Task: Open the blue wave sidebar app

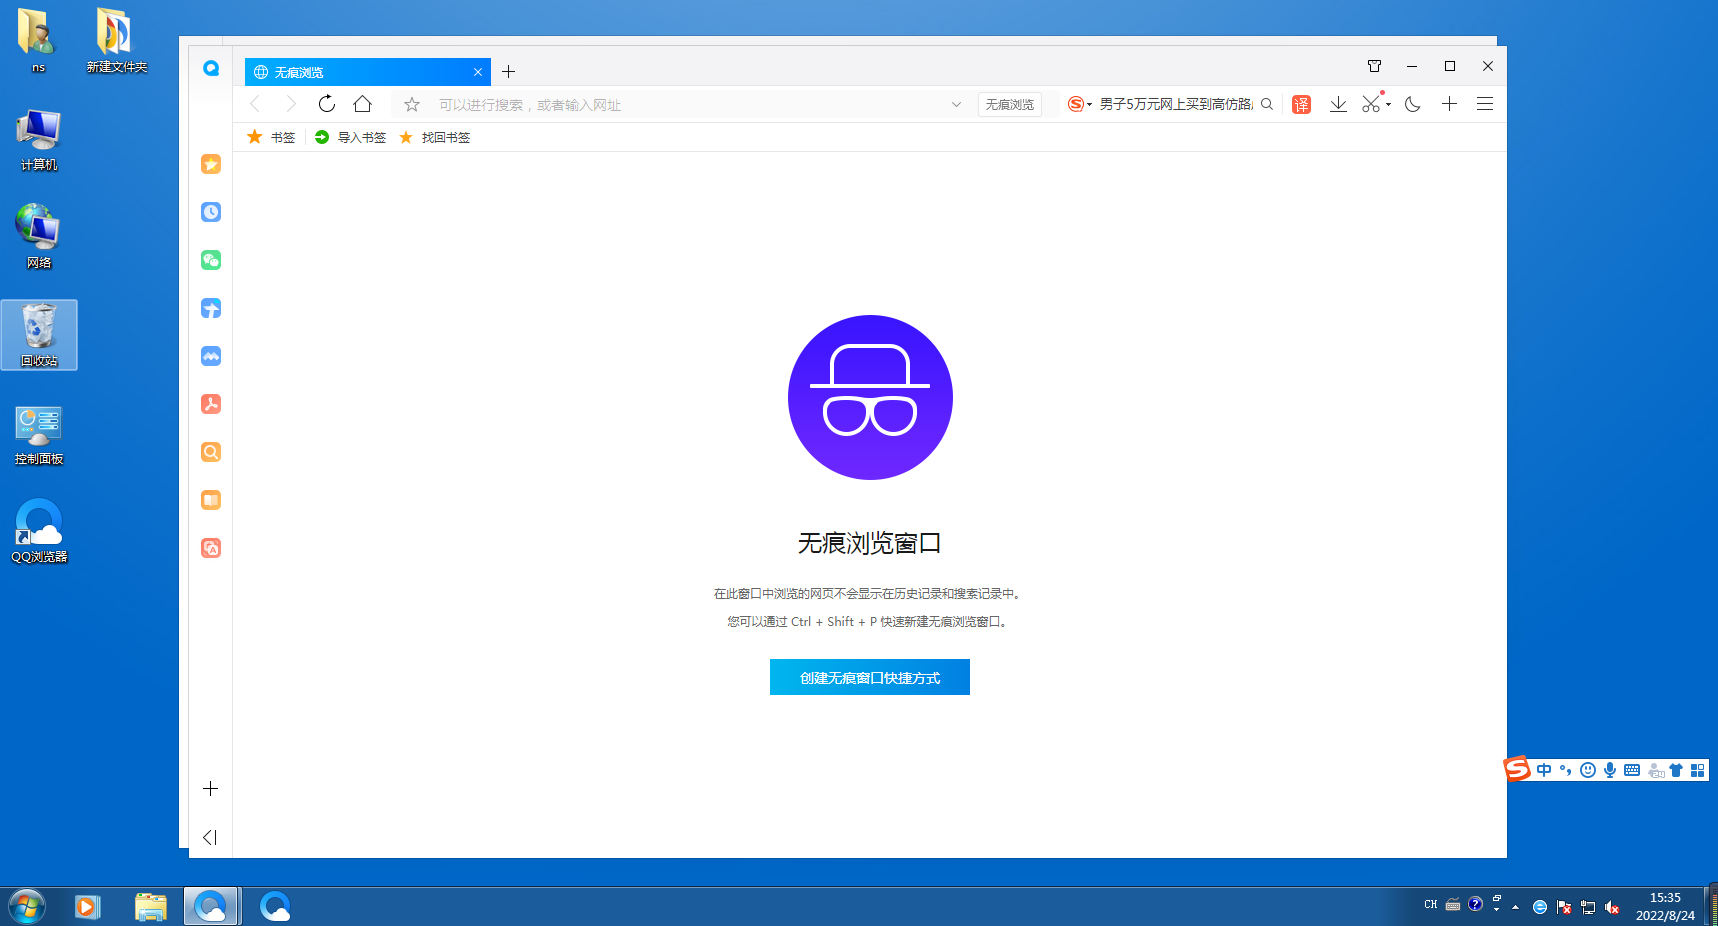Action: (x=211, y=356)
